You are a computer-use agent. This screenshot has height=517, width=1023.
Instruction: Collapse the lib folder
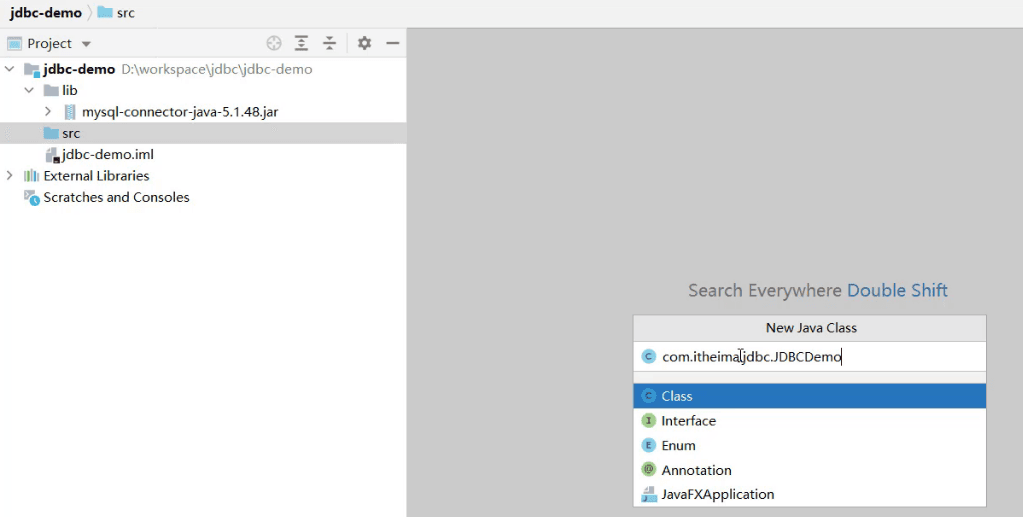tap(29, 91)
